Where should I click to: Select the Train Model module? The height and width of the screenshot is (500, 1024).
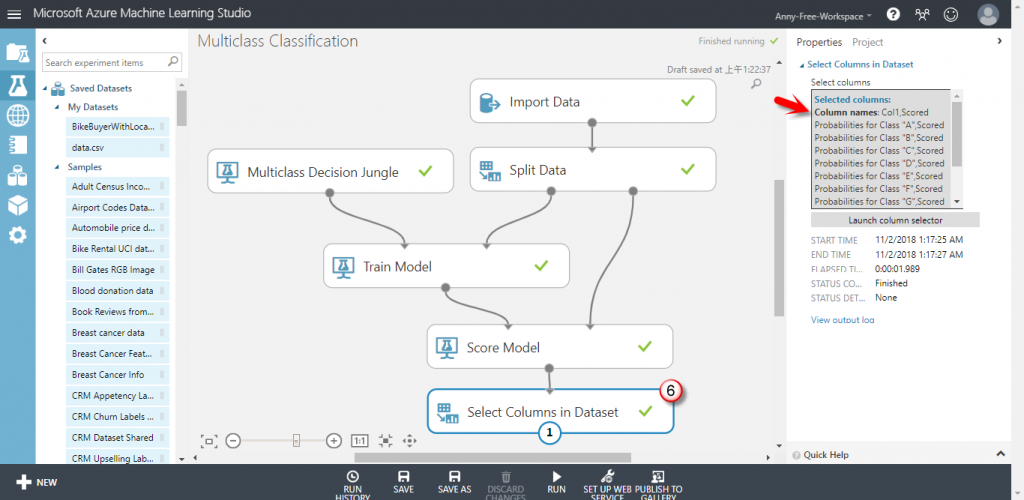coord(447,266)
